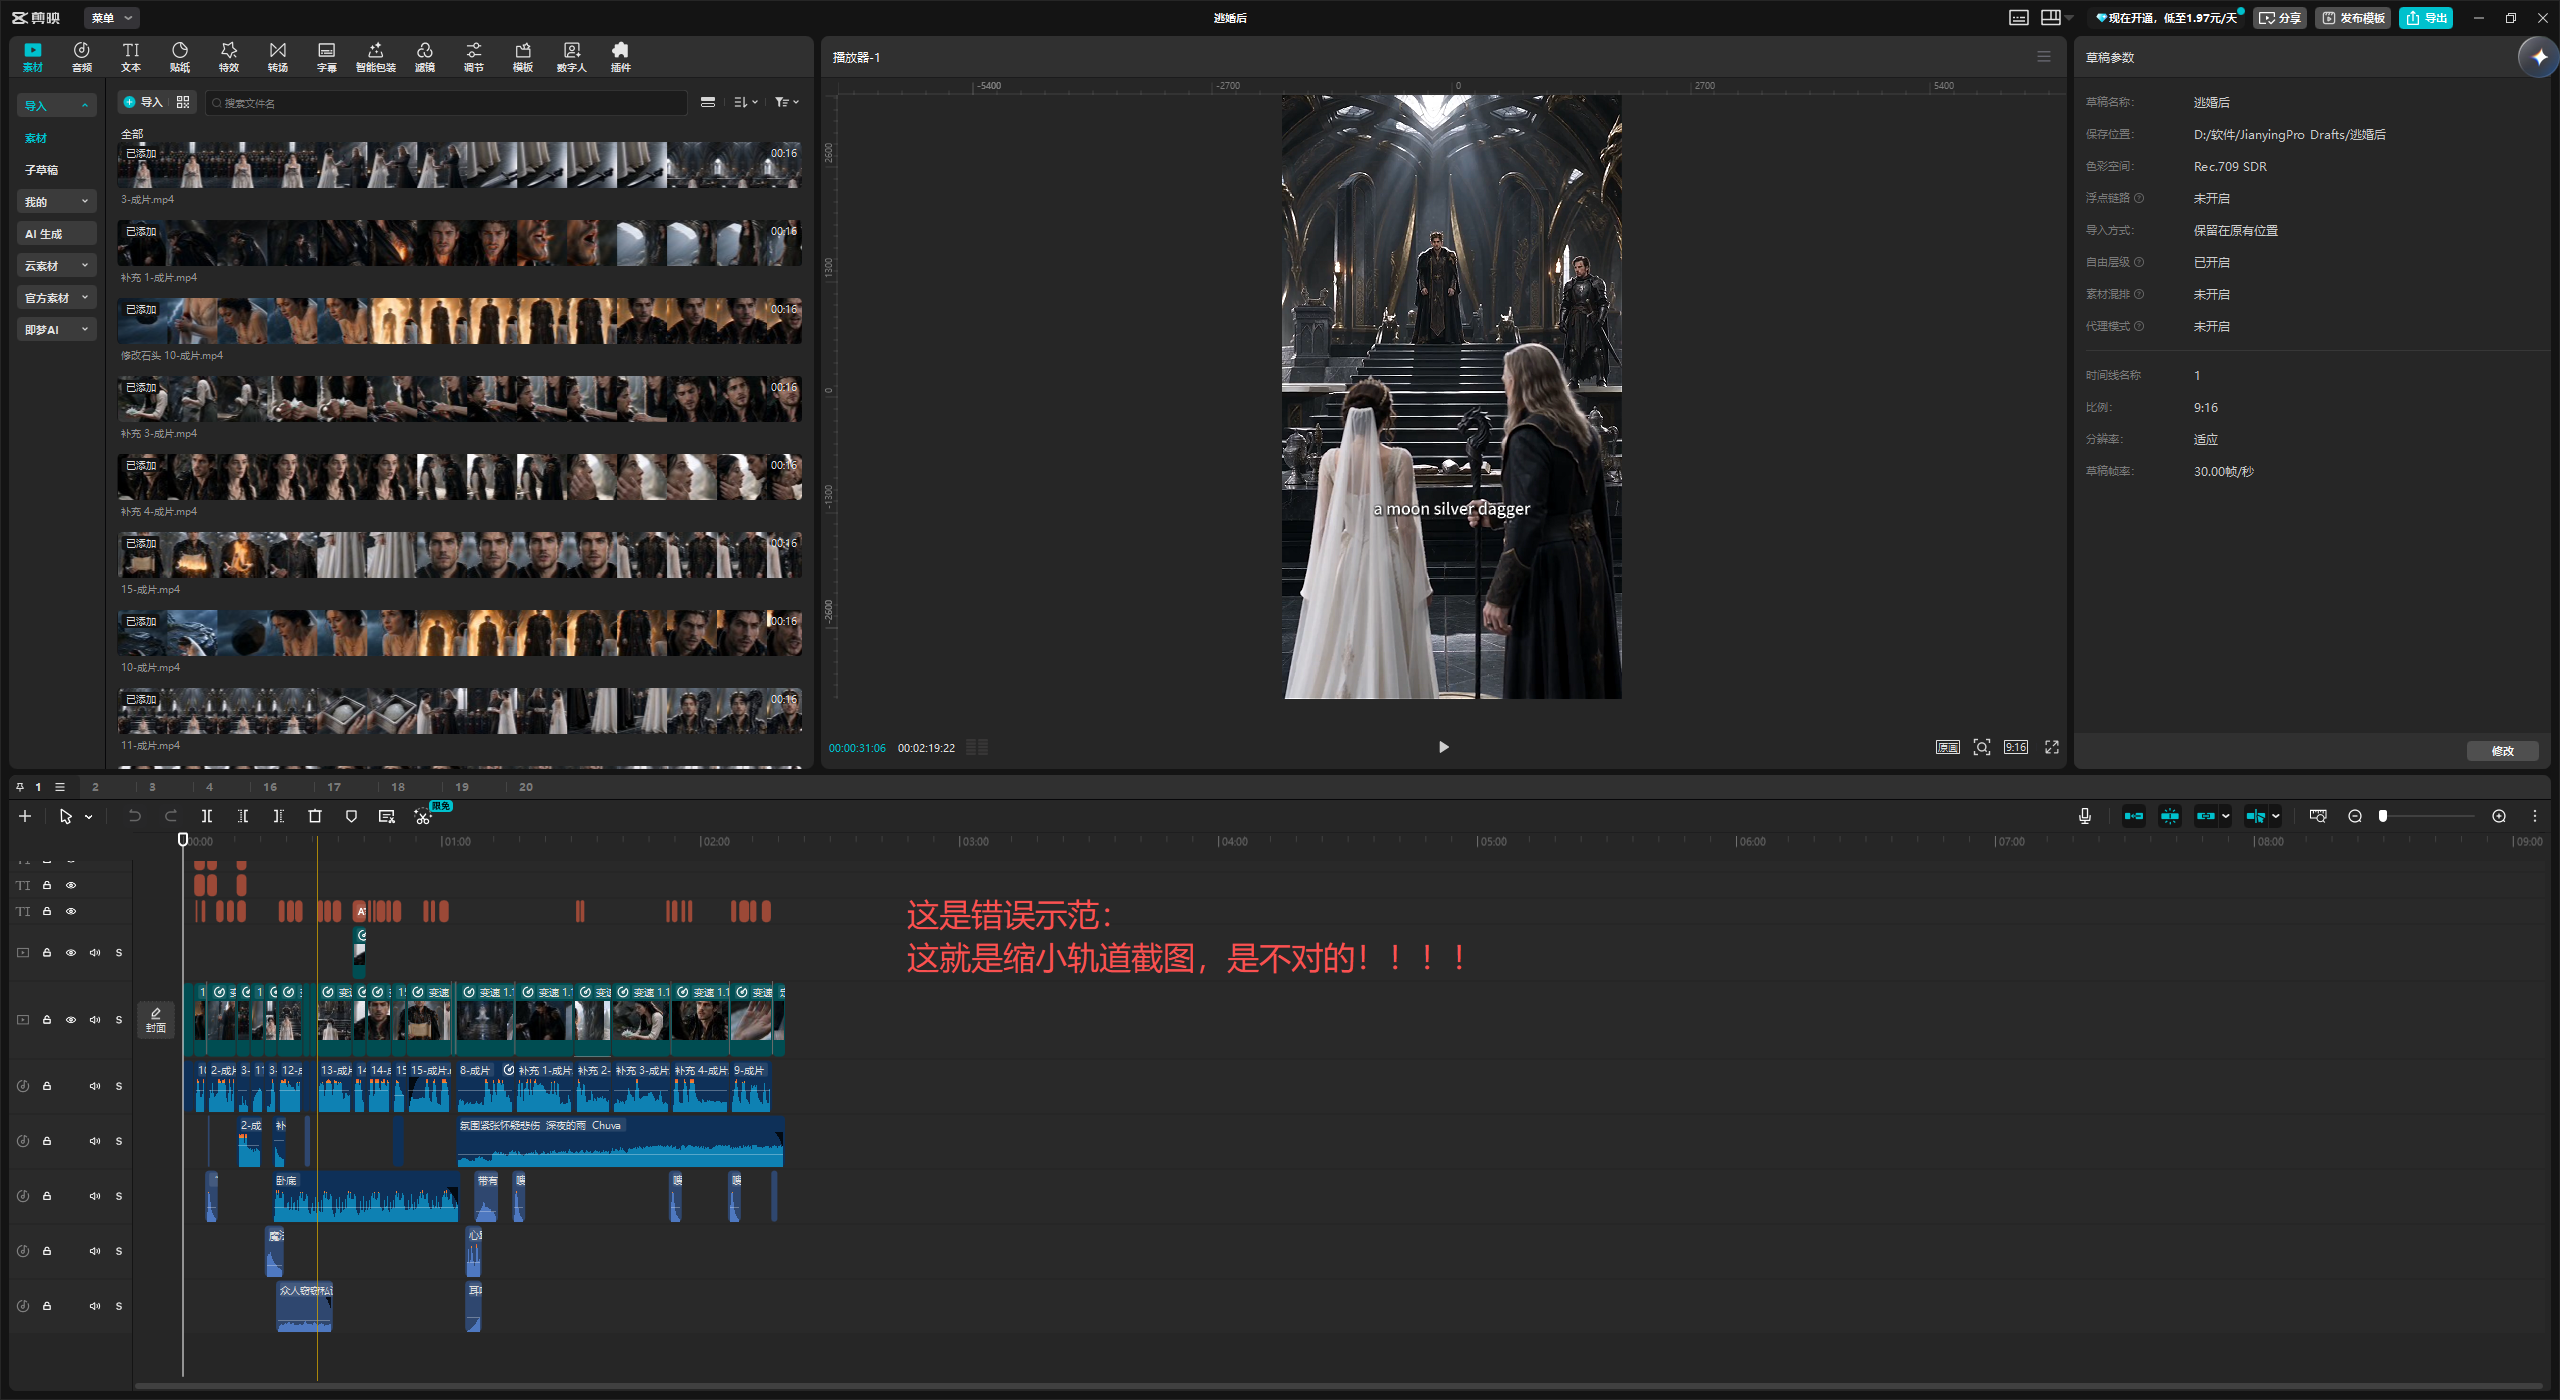
Task: Hide the main video track with 封面 cover
Action: coord(71,1020)
